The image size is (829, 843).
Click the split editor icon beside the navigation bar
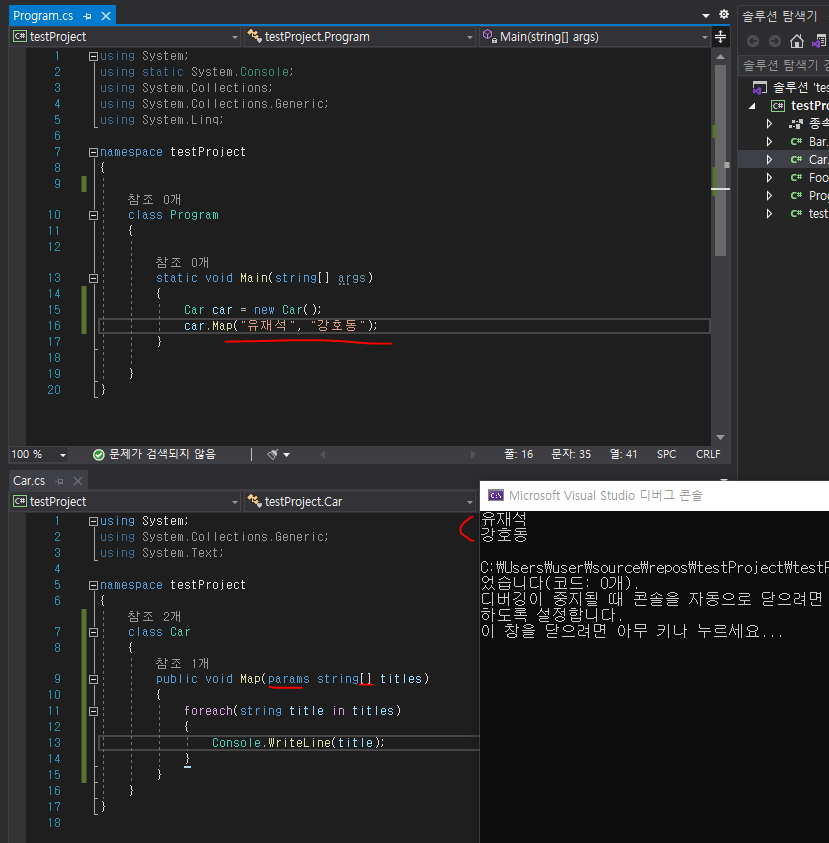tap(721, 37)
